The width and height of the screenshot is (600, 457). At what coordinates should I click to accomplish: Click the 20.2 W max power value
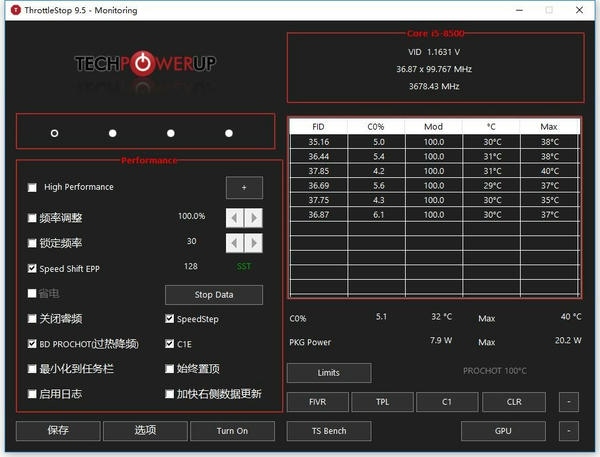pos(568,340)
